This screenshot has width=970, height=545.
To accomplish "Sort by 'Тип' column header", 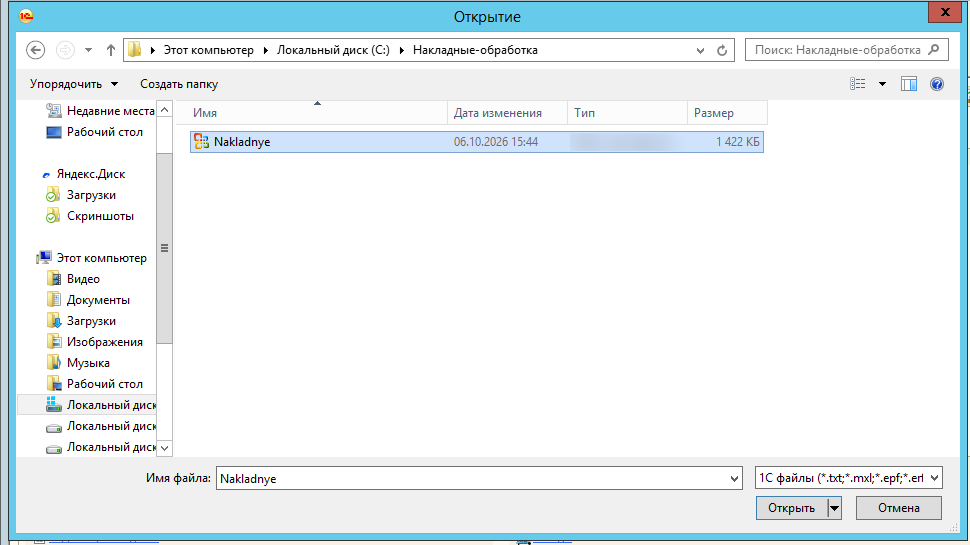I will 627,113.
